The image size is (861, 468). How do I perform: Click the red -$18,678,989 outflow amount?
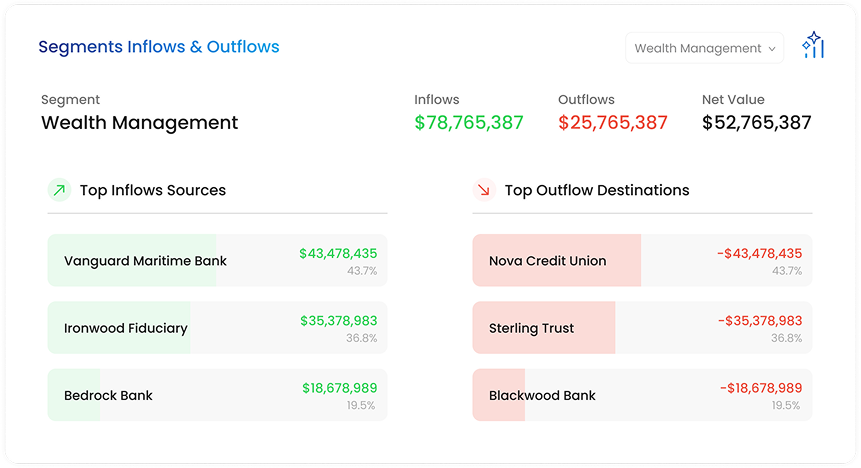pyautogui.click(x=761, y=388)
